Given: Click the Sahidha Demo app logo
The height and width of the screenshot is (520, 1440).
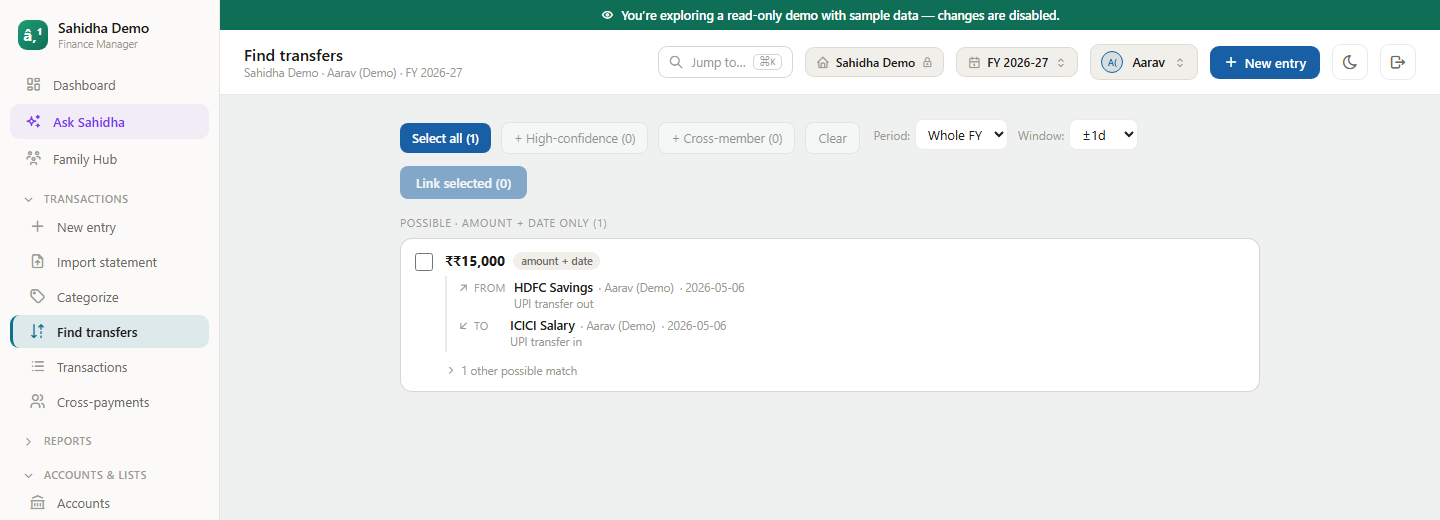Looking at the screenshot, I should pos(33,35).
